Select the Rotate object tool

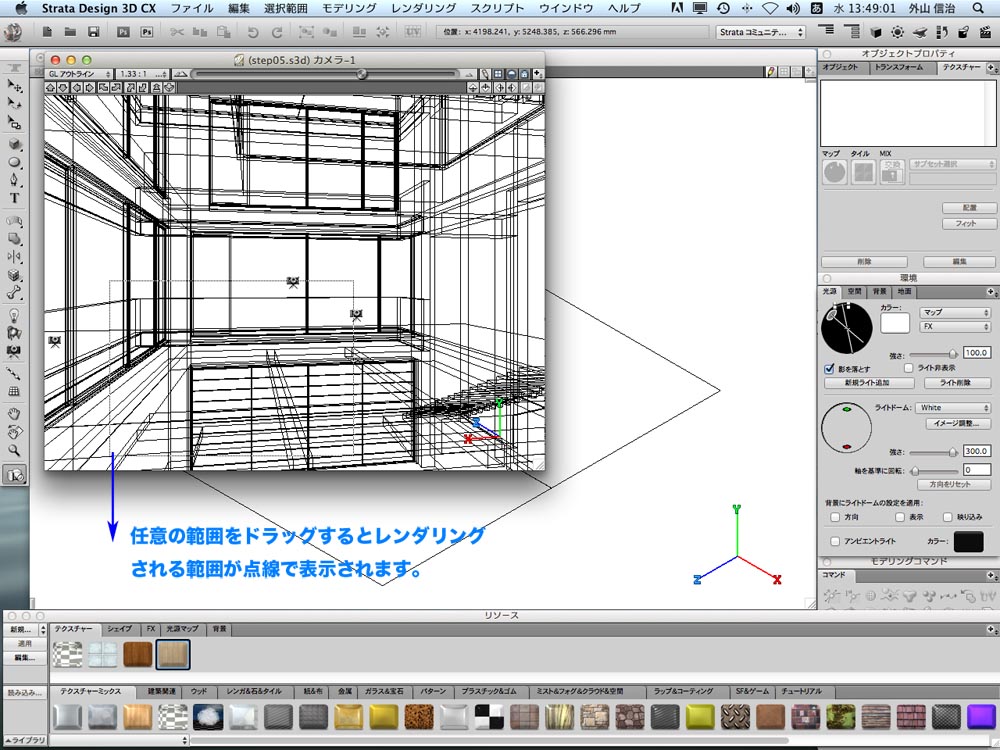coord(14,103)
